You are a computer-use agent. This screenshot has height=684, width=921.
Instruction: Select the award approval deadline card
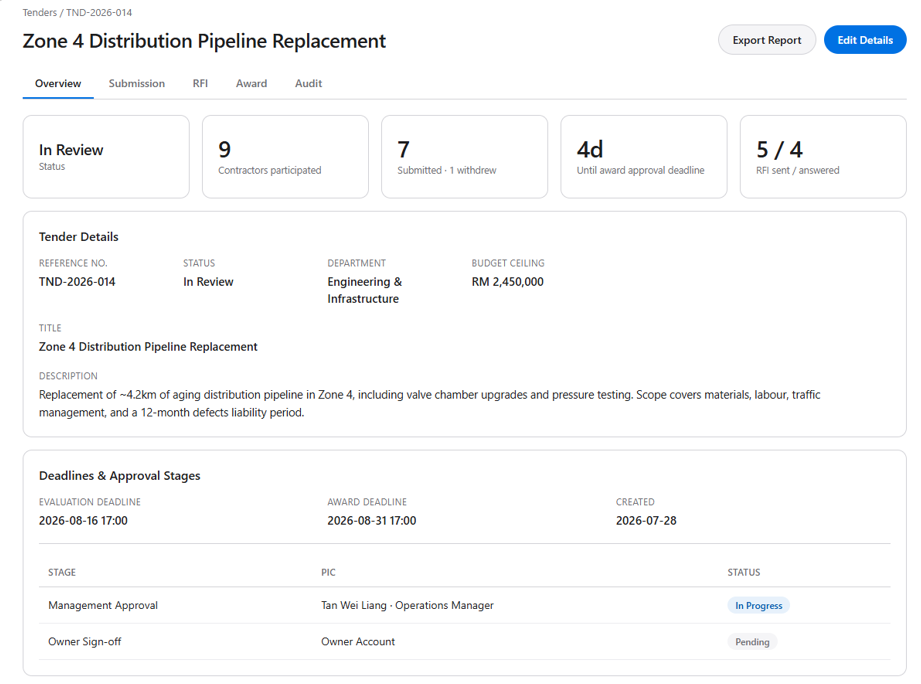point(644,157)
